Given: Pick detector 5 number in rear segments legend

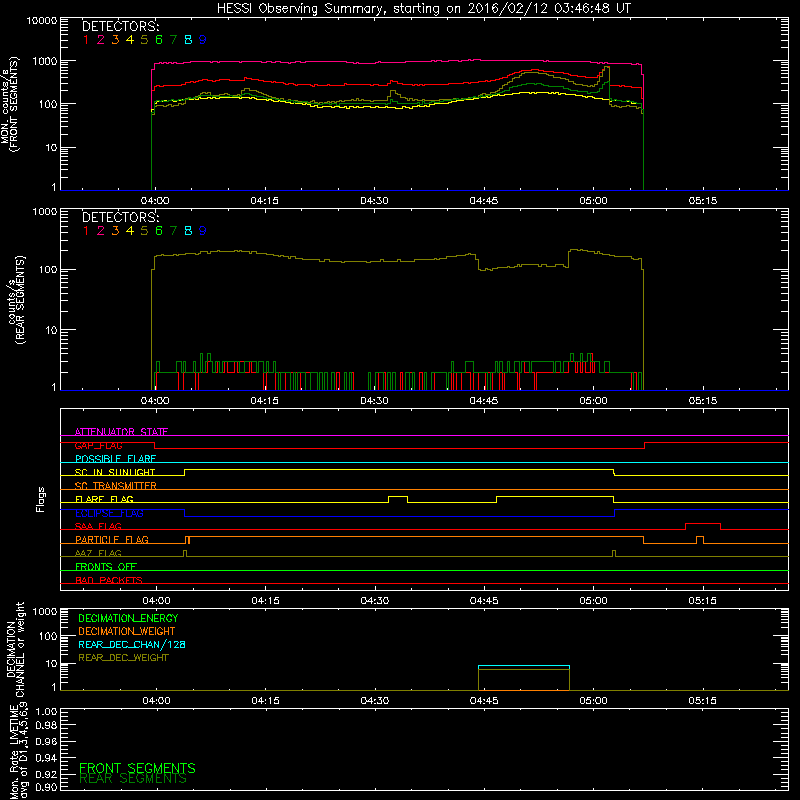Looking at the screenshot, I should [x=144, y=231].
